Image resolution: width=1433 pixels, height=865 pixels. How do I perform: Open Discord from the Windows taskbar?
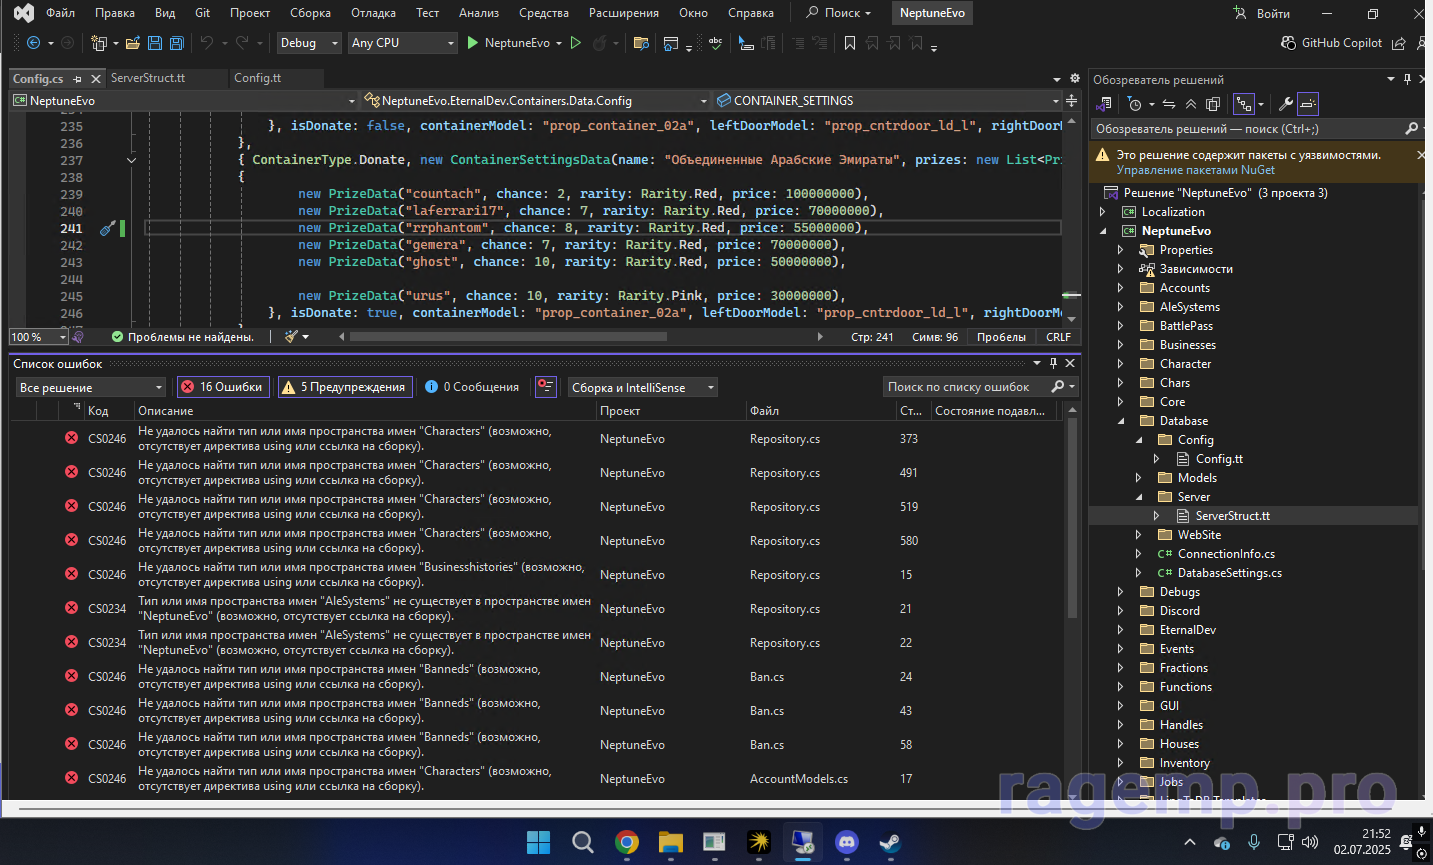pos(847,842)
